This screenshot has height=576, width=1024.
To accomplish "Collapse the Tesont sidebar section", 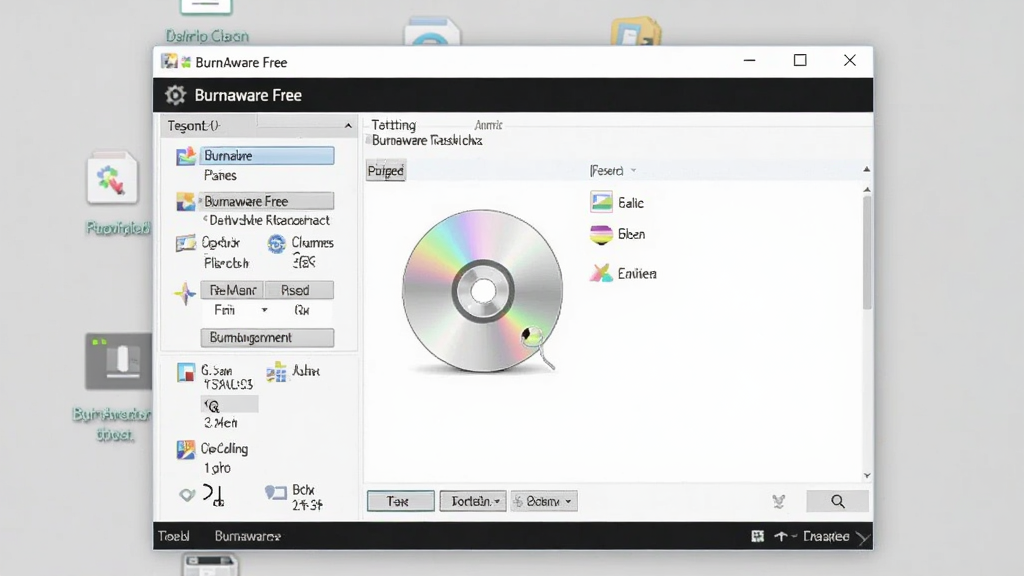I will 348,126.
